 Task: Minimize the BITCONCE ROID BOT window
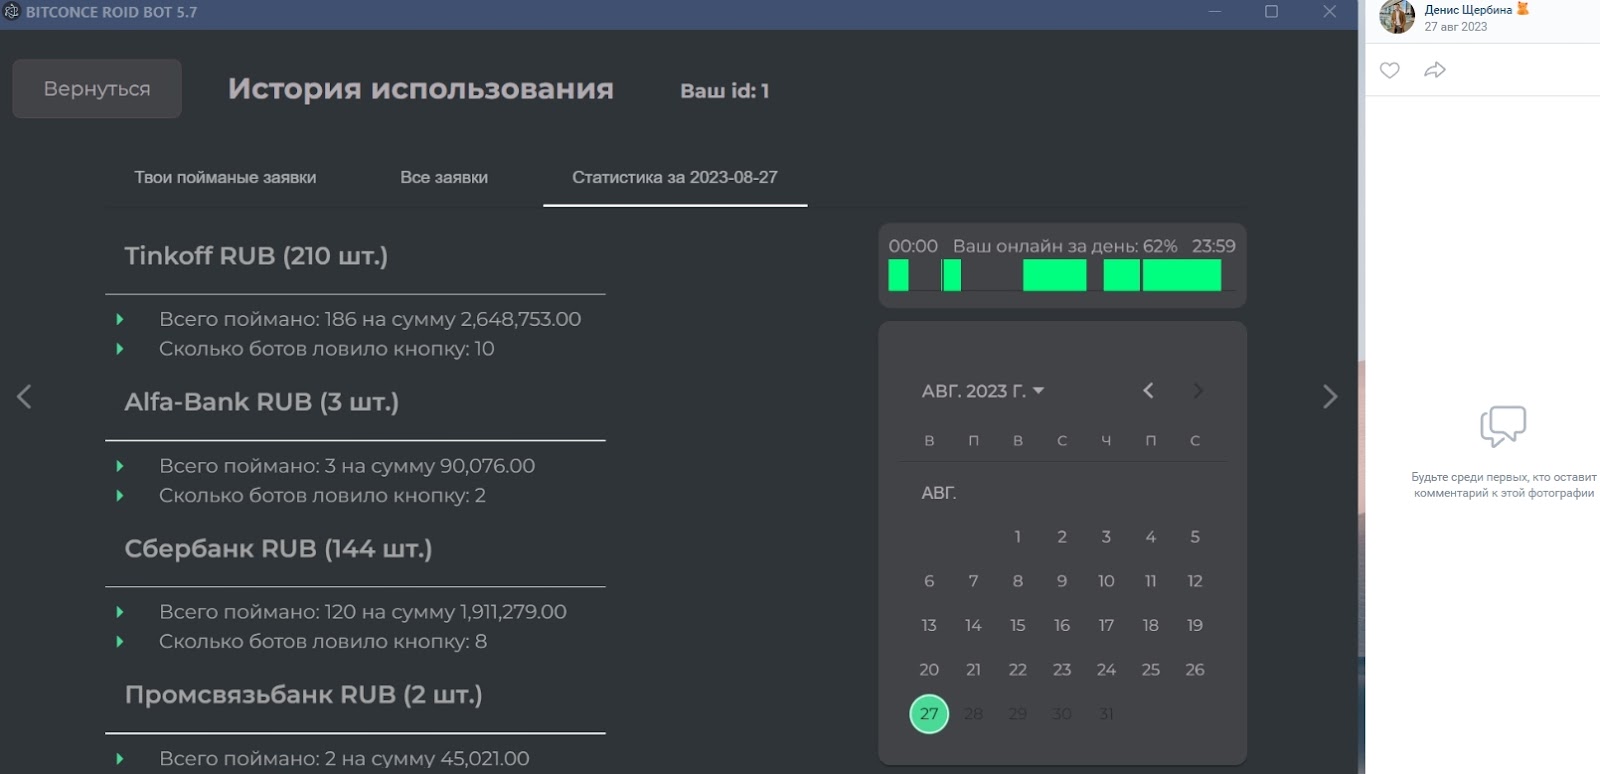tap(1215, 12)
